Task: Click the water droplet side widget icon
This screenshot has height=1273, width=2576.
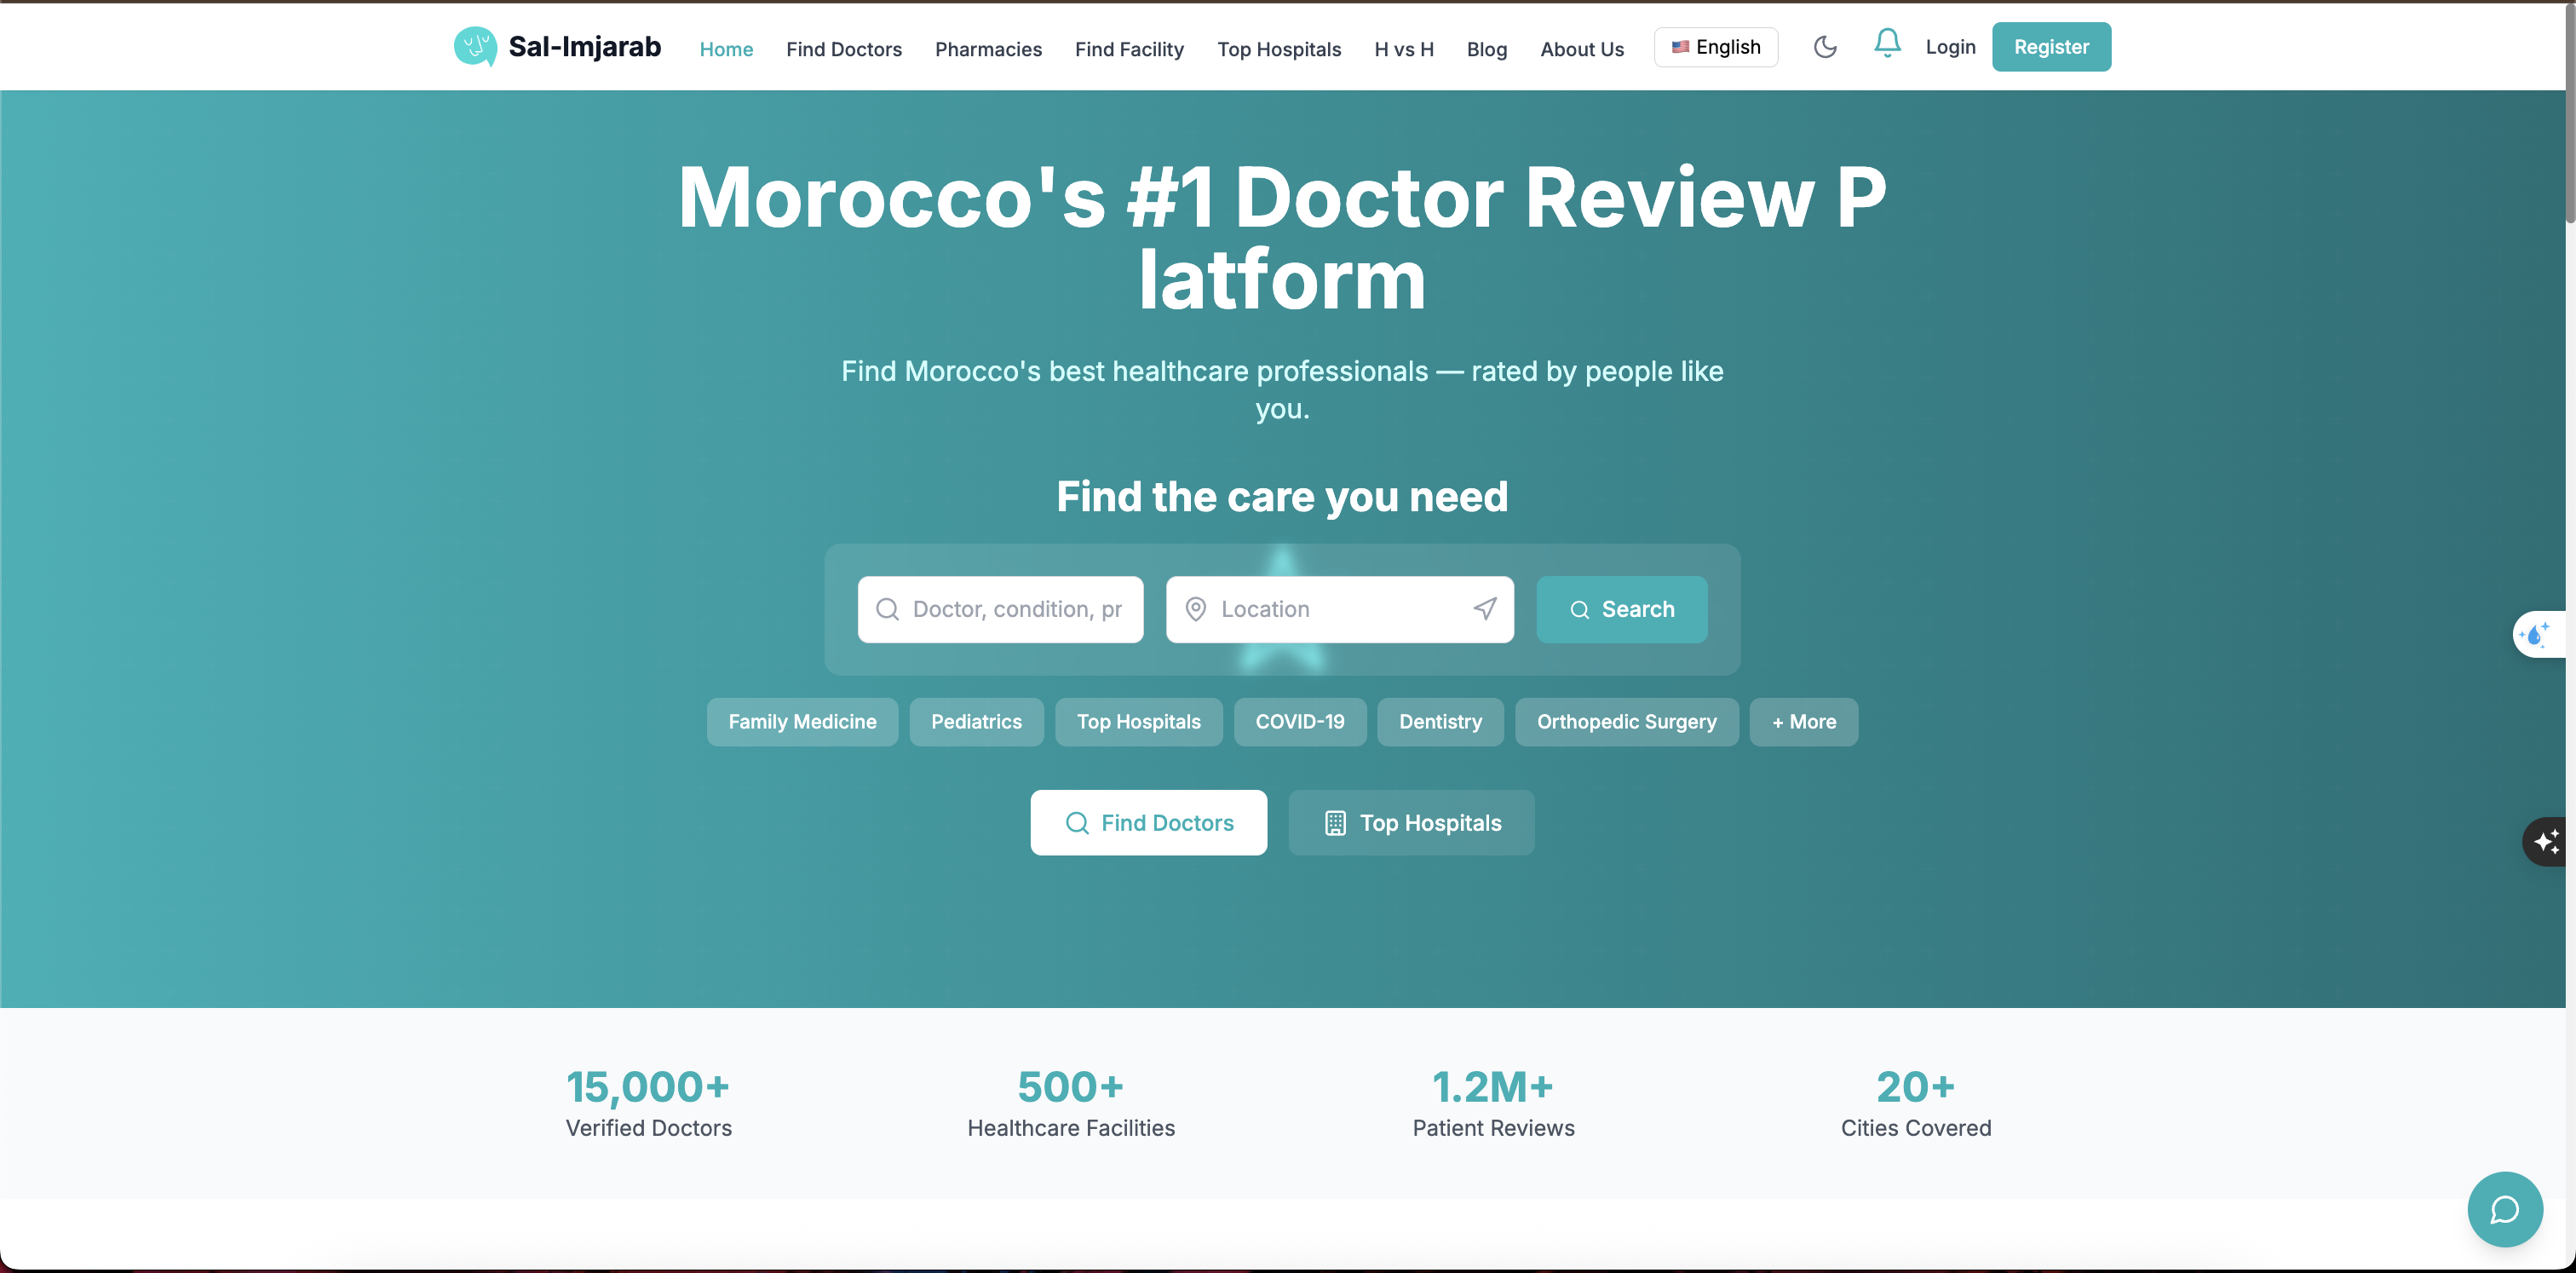Action: click(2536, 634)
